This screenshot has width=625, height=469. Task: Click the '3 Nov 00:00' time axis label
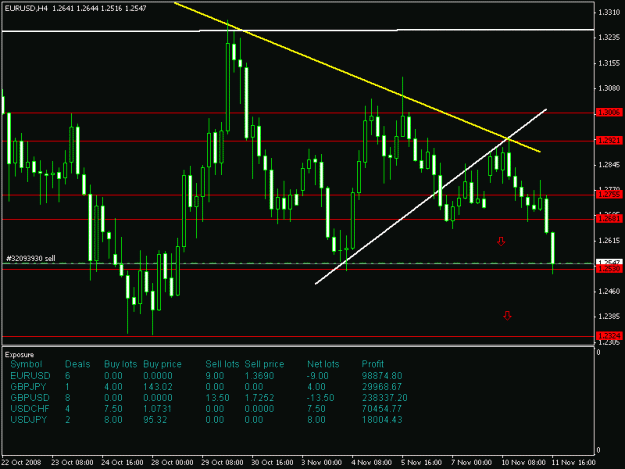(x=322, y=462)
